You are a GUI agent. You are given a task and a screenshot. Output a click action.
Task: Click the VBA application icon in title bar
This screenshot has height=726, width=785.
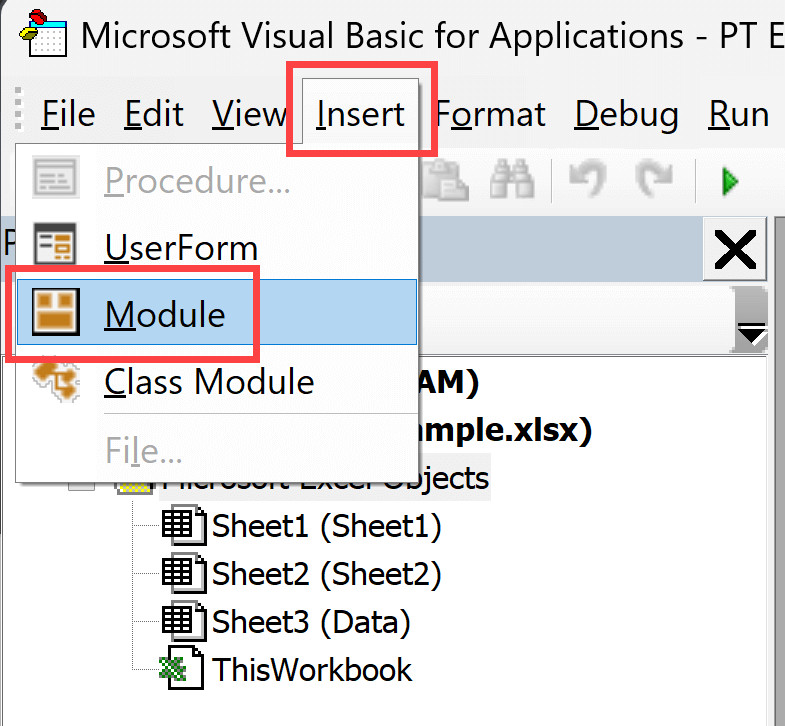41,35
